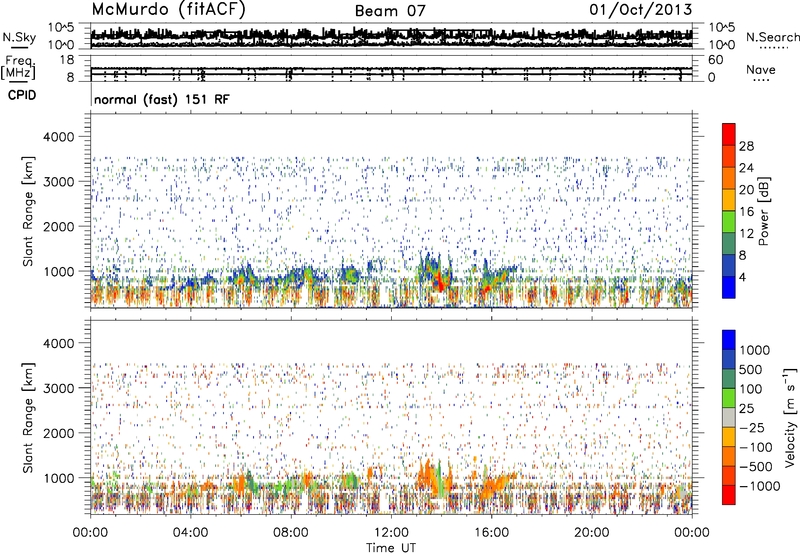
Task: Select the Velocity [m s-1] colorbar title
Action: point(790,417)
